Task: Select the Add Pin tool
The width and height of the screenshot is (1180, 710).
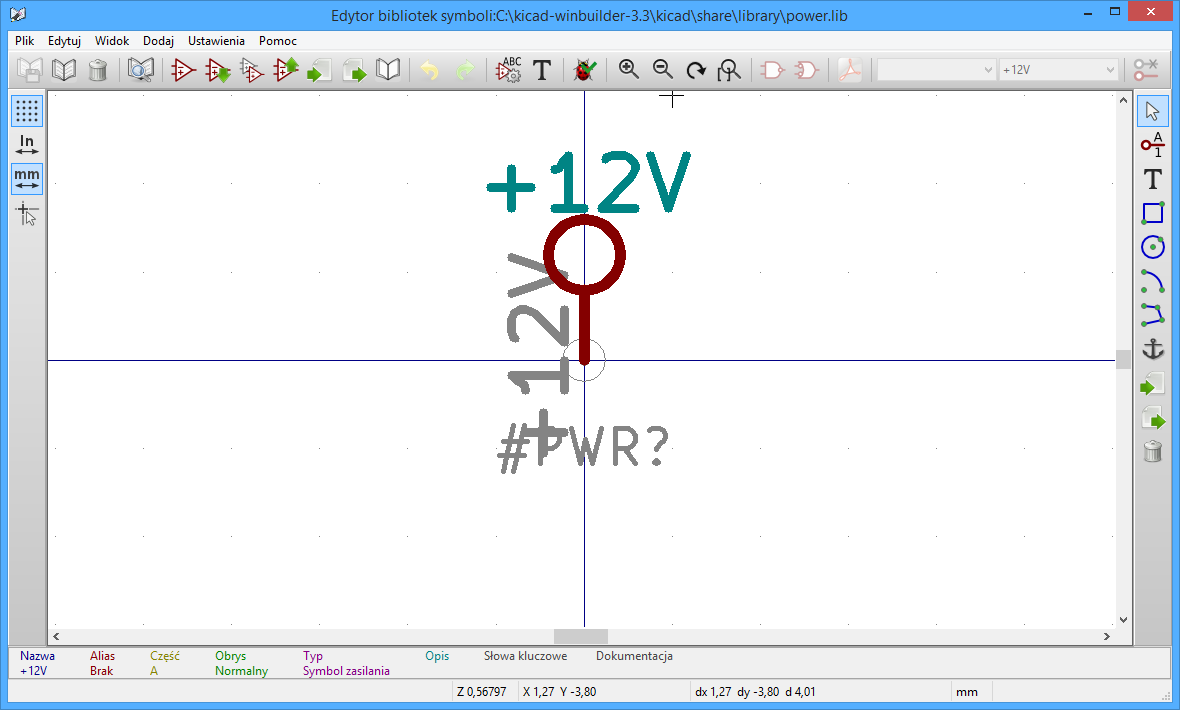Action: point(1152,146)
